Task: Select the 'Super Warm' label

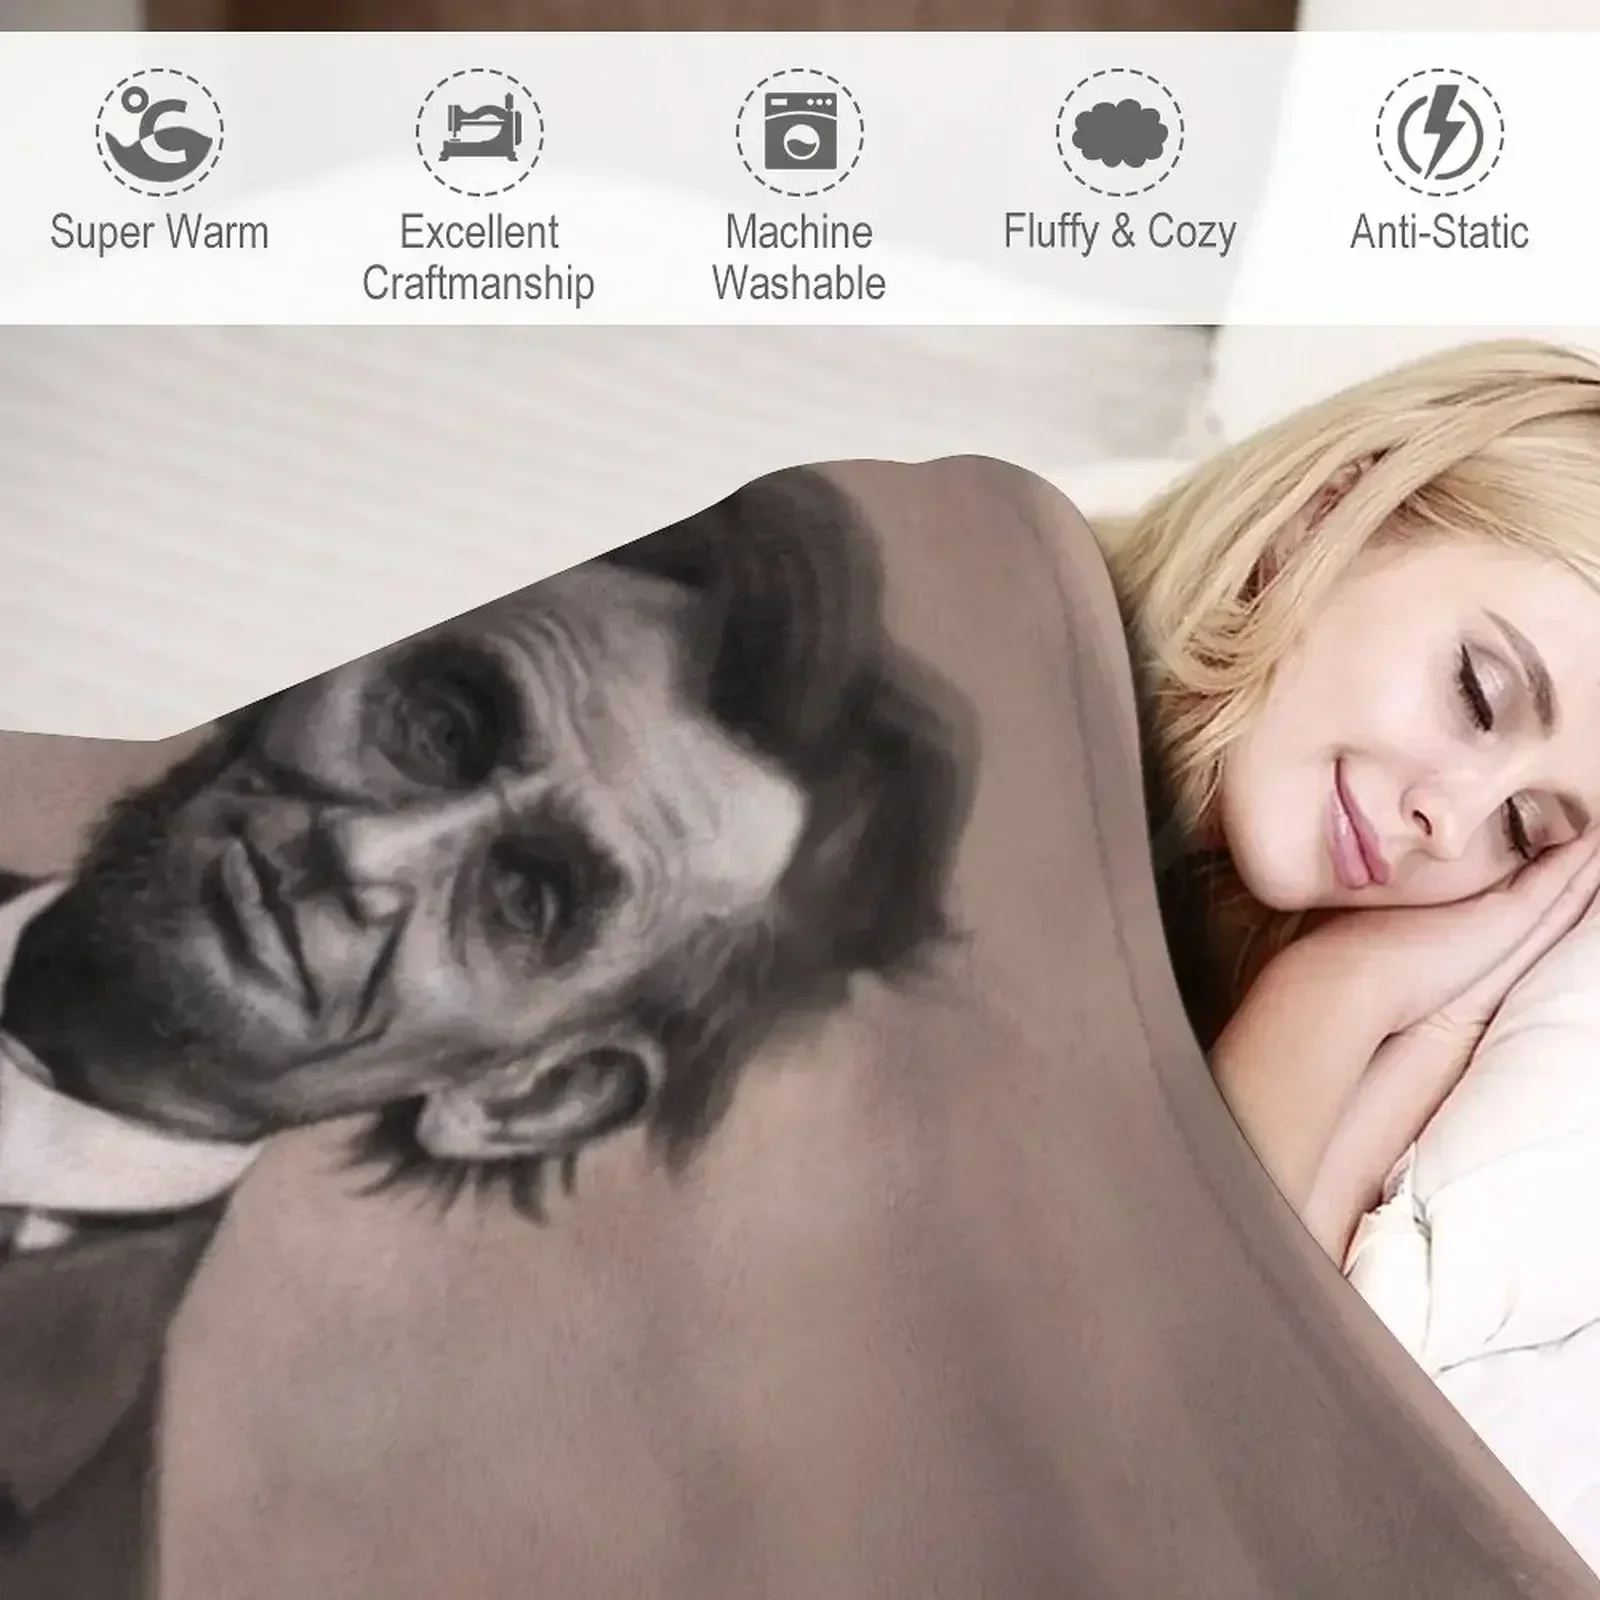Action: click(x=160, y=232)
